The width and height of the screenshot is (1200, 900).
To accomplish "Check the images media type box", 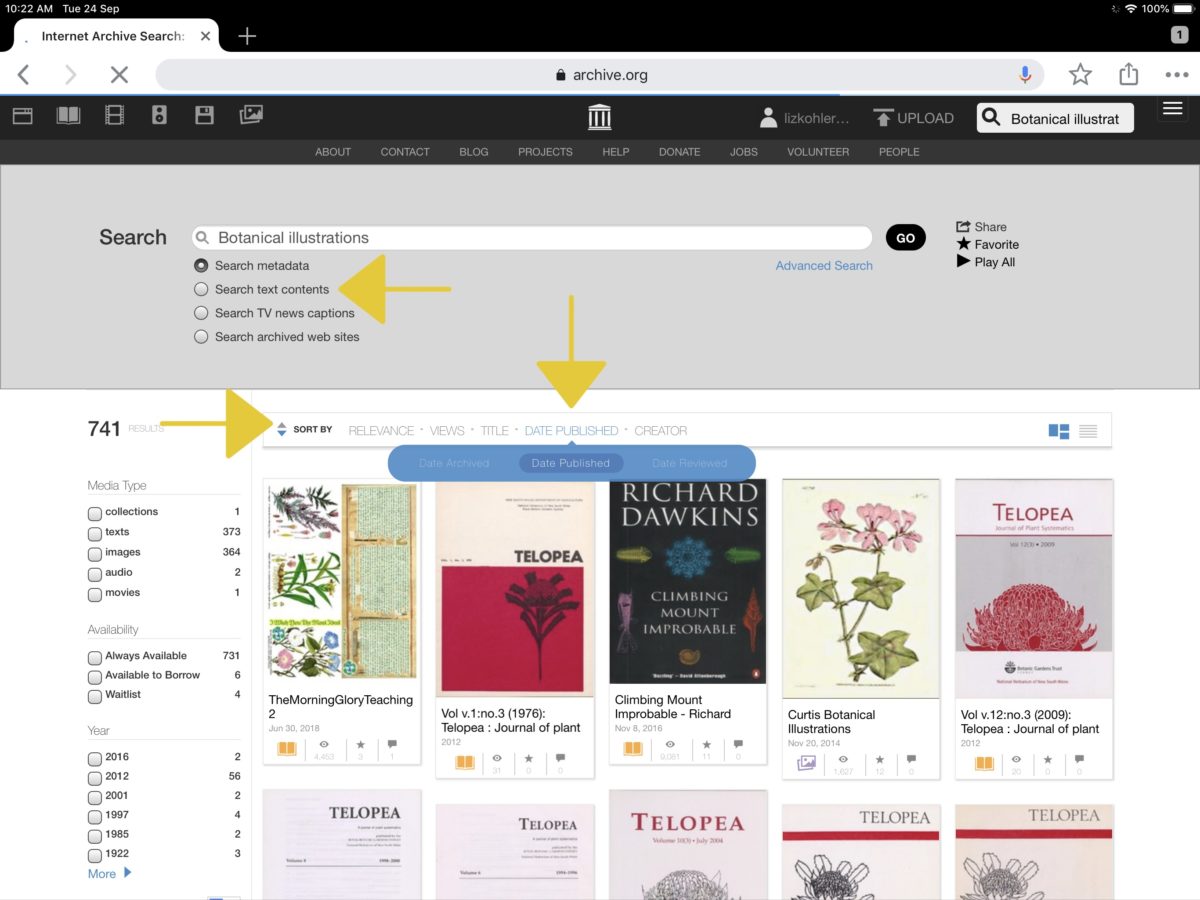I will tap(95, 553).
